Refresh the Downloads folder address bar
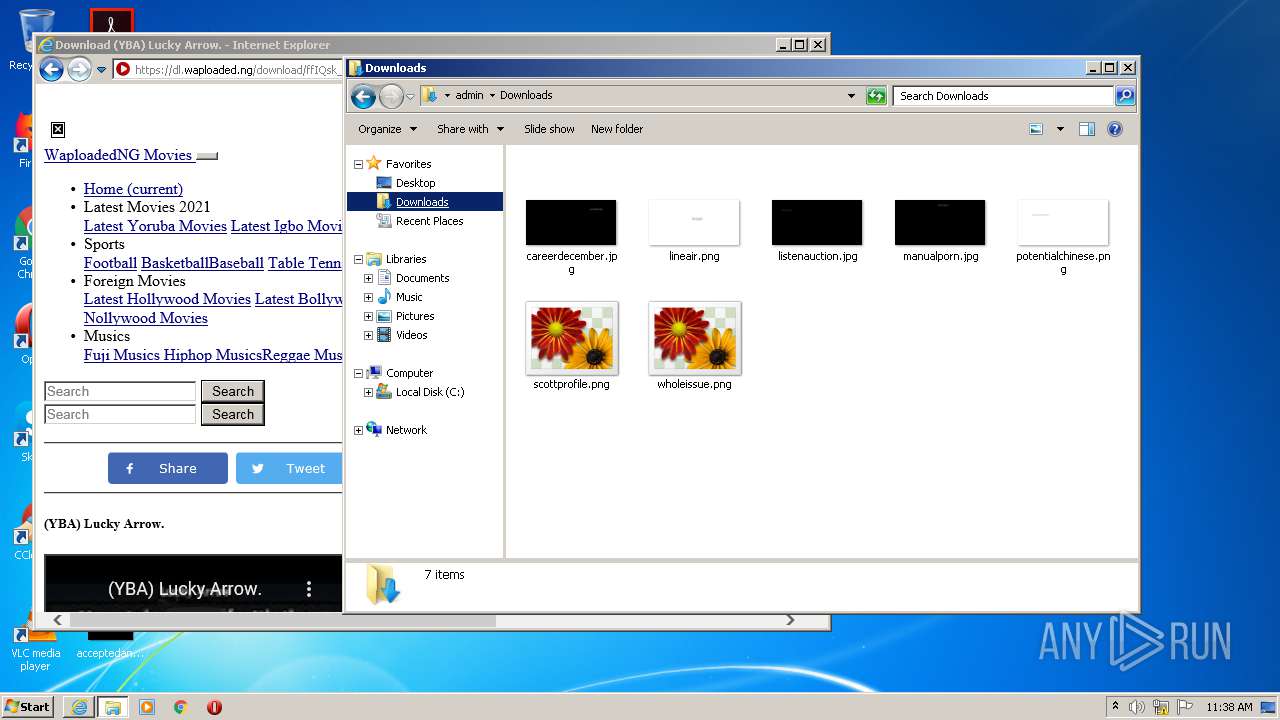The image size is (1280, 720). click(x=876, y=96)
